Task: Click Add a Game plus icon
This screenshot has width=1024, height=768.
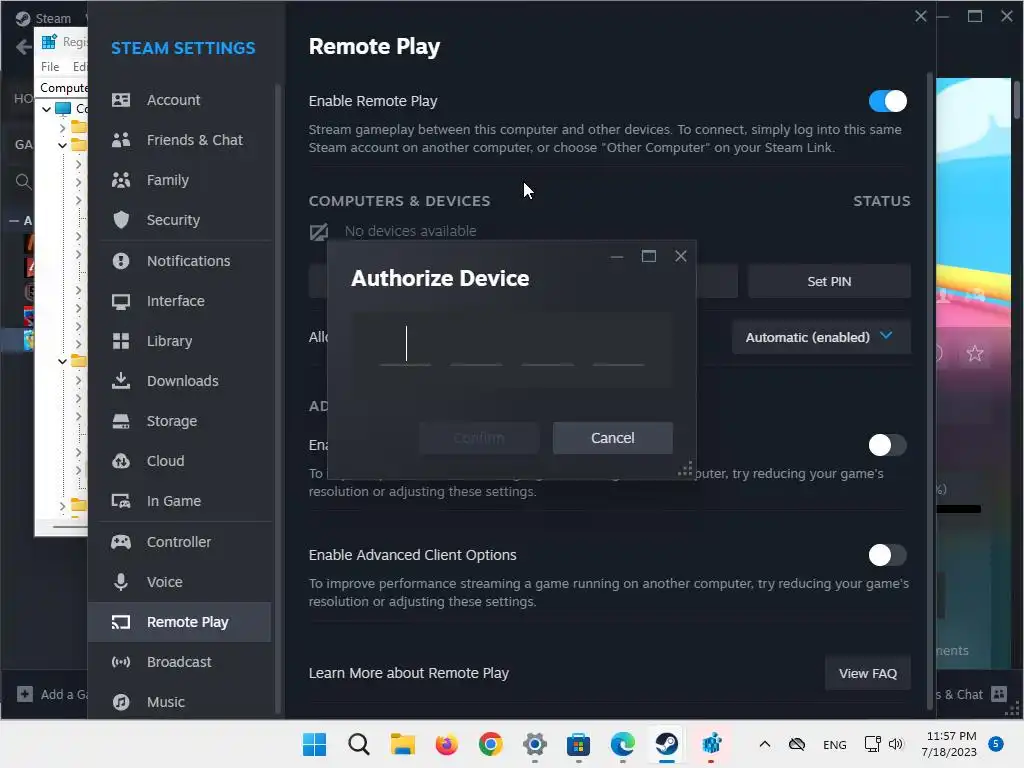Action: [25, 694]
